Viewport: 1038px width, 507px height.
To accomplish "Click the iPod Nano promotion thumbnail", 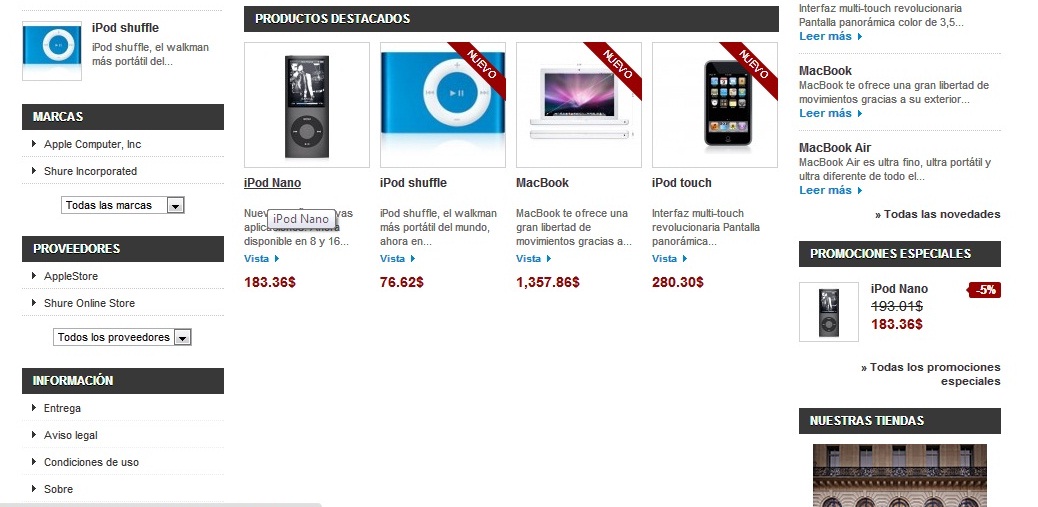I will 829,312.
